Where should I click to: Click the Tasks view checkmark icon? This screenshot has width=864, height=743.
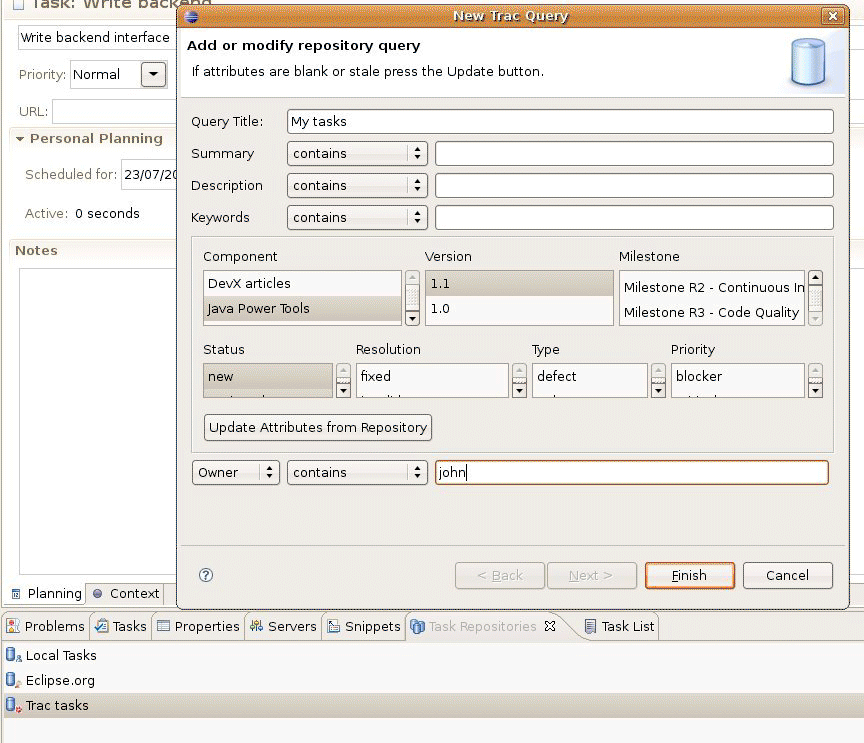click(101, 626)
